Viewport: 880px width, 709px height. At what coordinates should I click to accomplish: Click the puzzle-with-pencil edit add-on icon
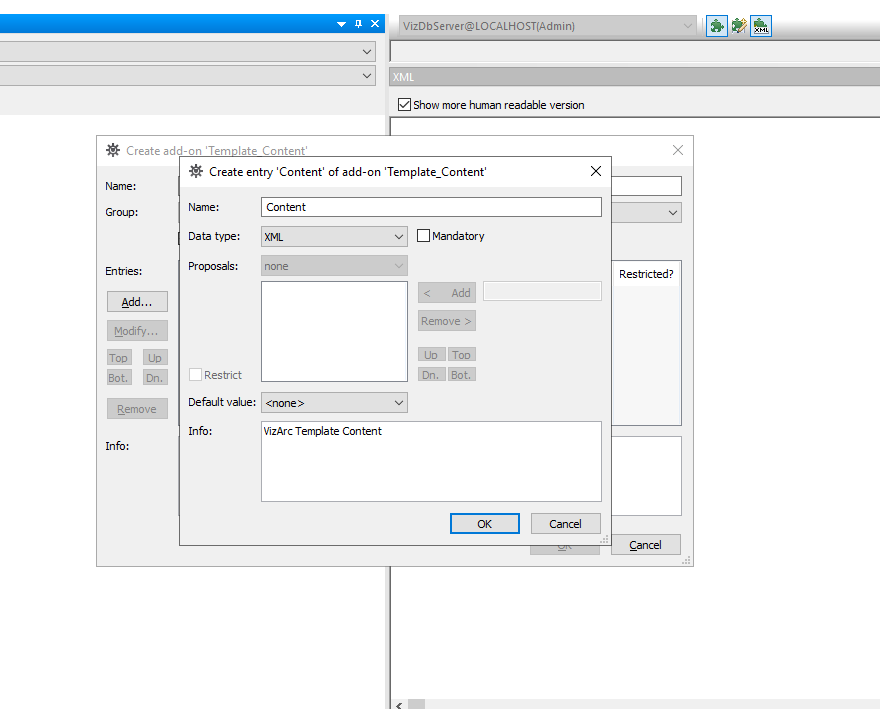coord(739,26)
